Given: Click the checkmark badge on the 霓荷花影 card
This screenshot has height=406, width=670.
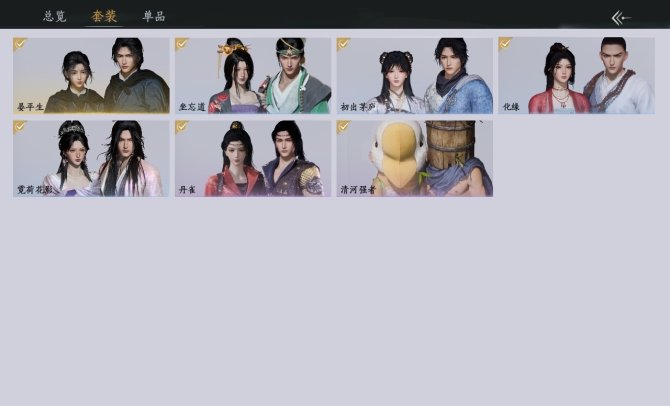Looking at the screenshot, I should [19, 127].
